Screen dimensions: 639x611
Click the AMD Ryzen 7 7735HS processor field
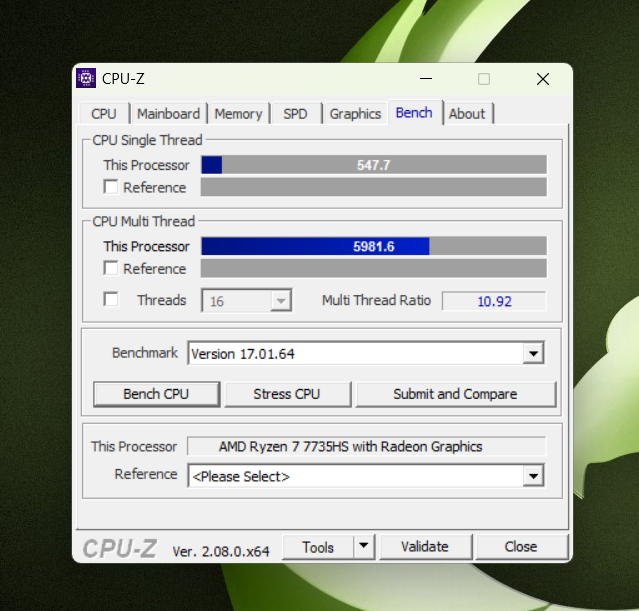click(366, 446)
